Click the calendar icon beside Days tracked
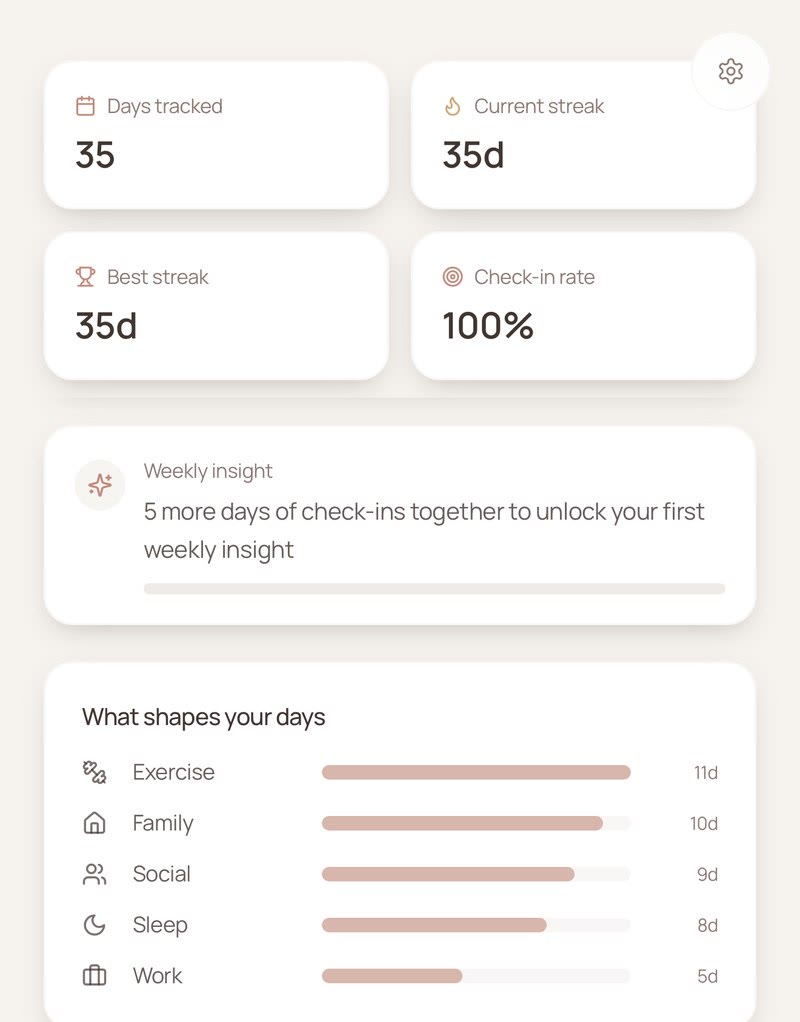The image size is (800, 1022). [x=85, y=106]
